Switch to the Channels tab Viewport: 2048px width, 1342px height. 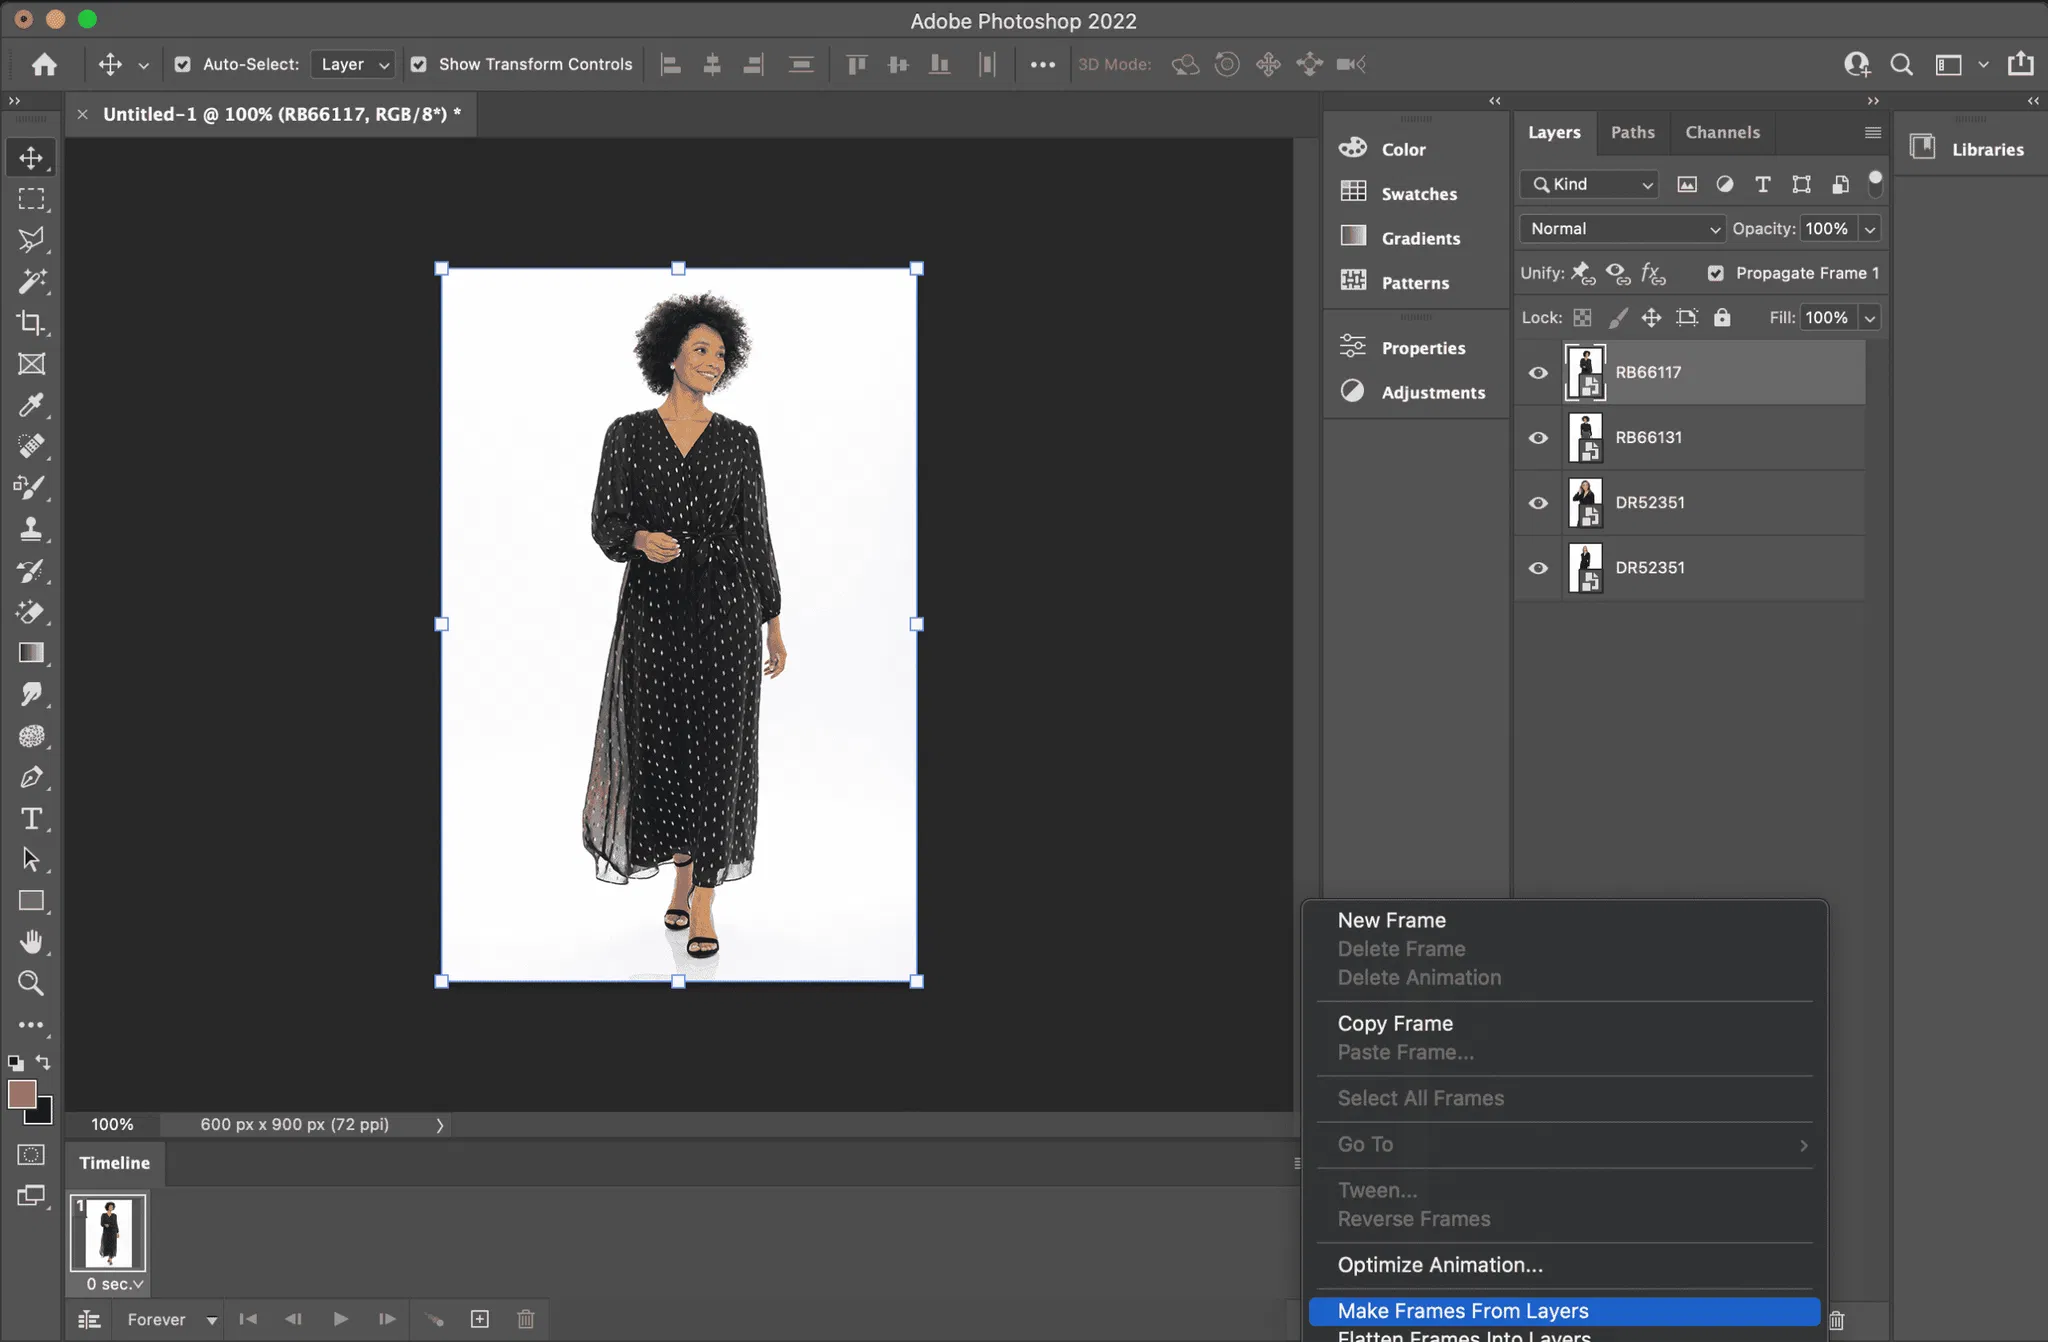click(x=1721, y=132)
